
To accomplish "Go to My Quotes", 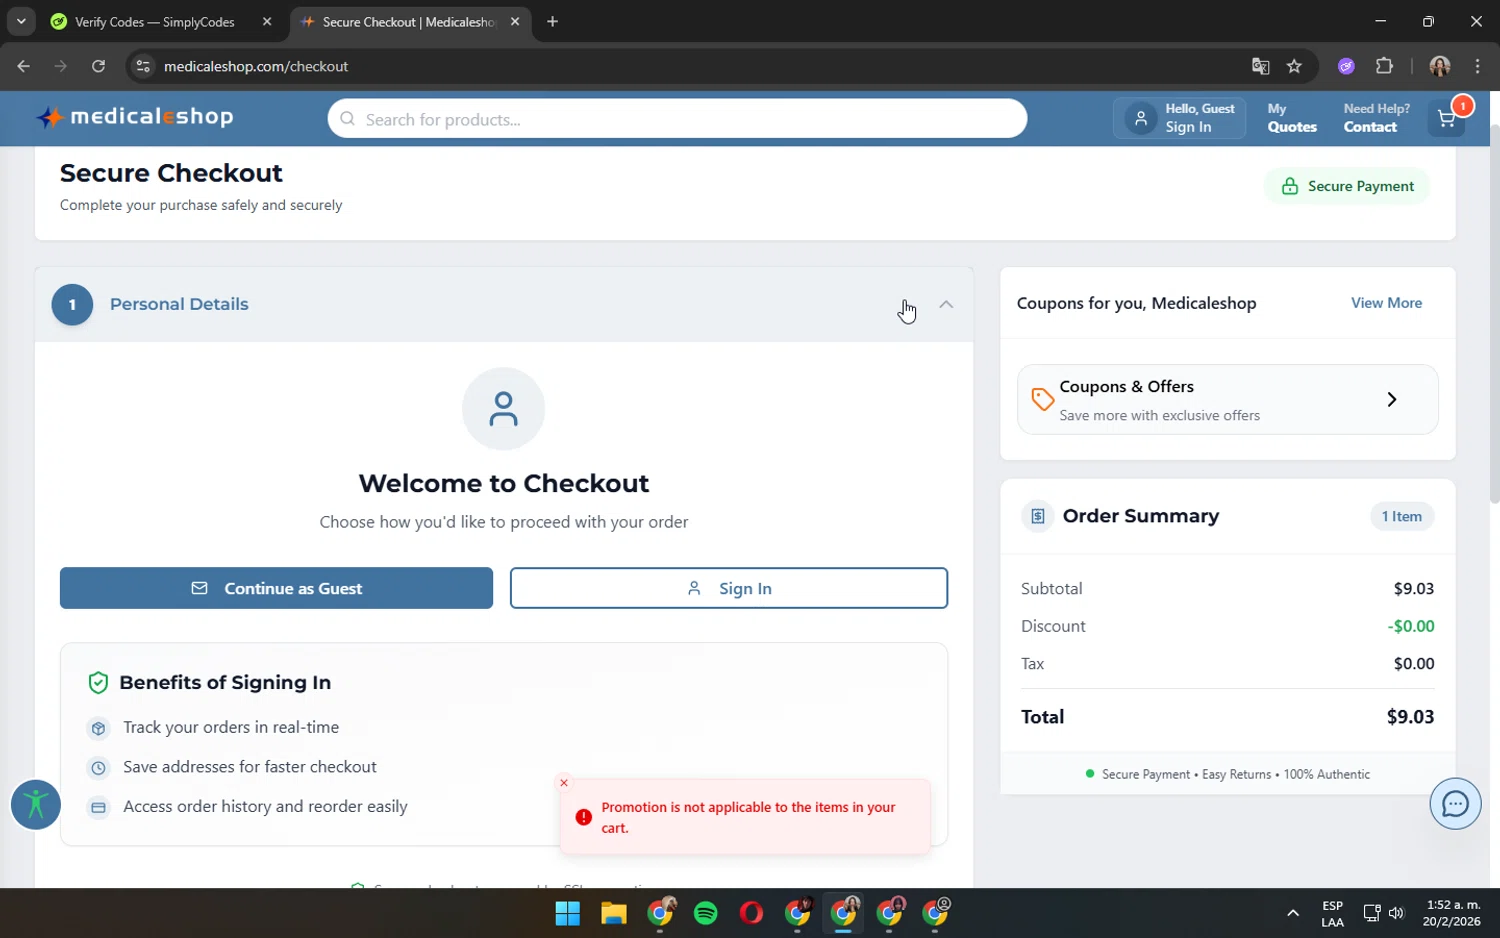I will pyautogui.click(x=1292, y=118).
